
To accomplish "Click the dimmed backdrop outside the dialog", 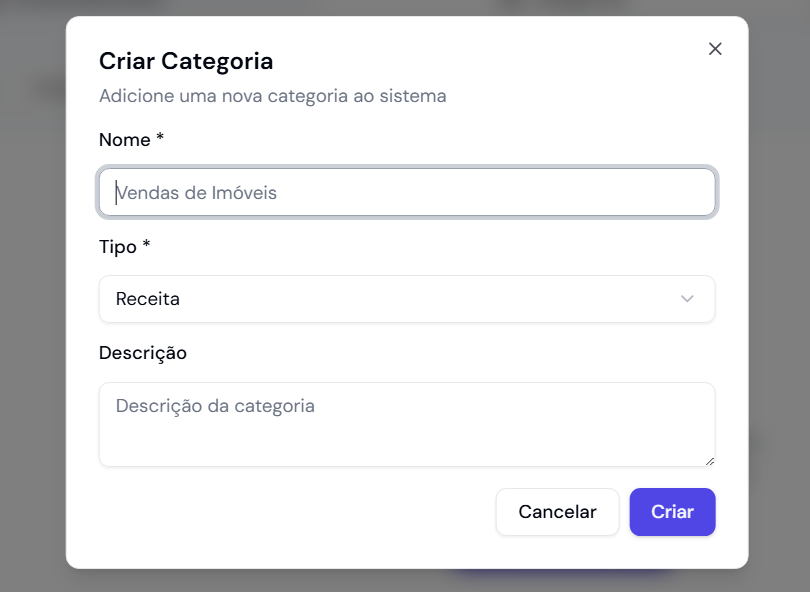I will (30, 300).
